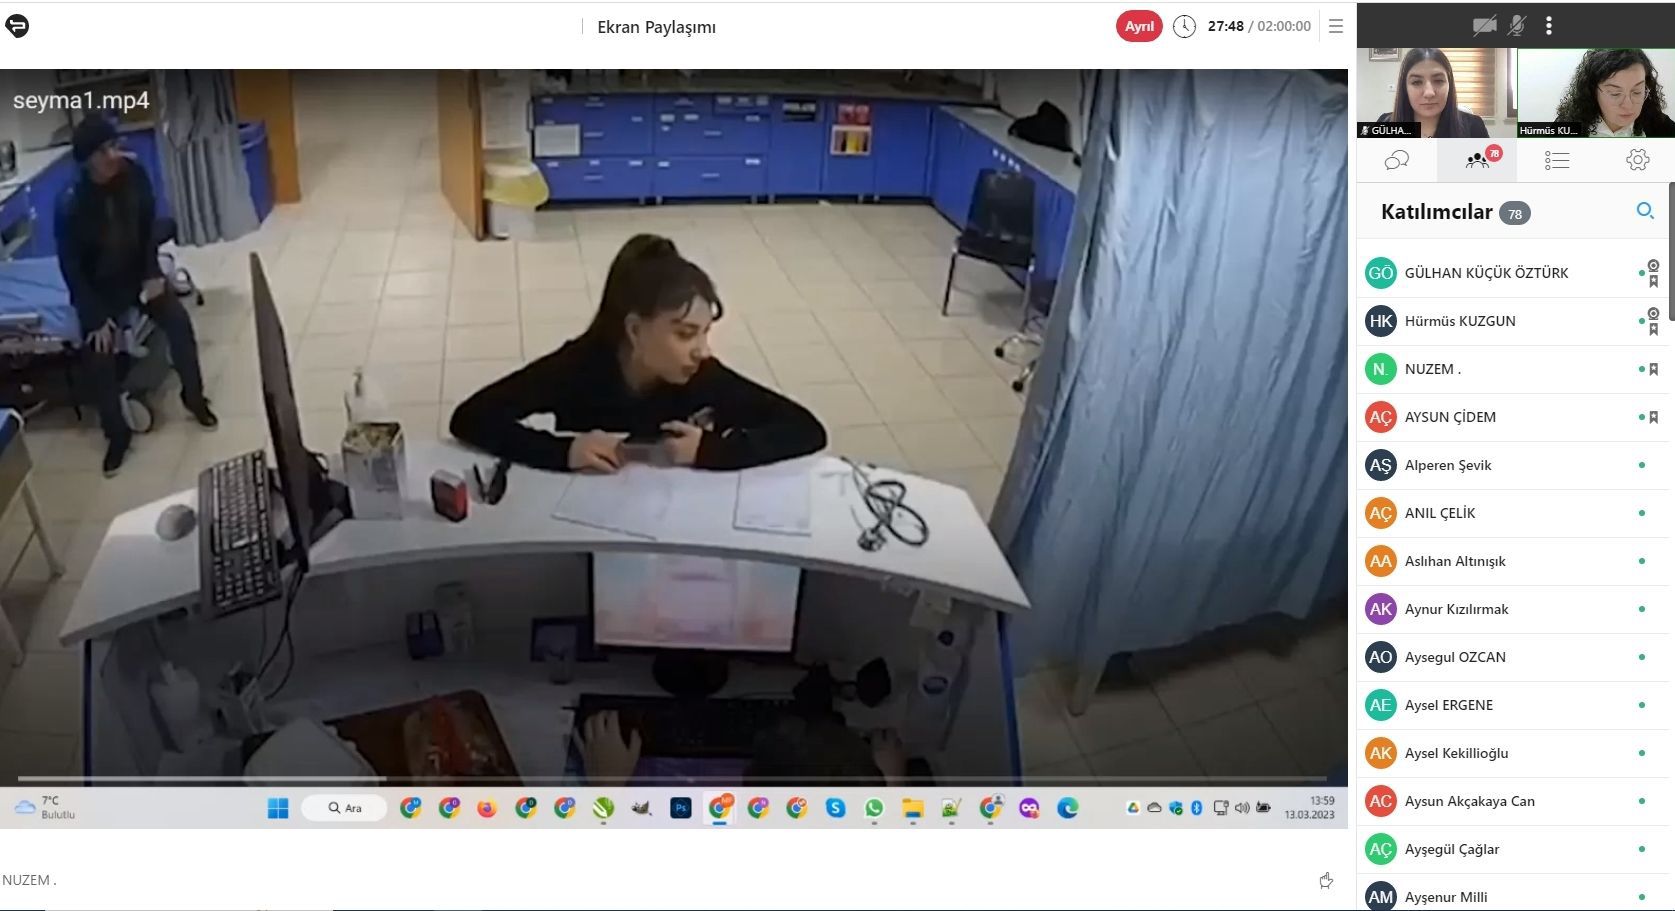
Task: Click the app logo in top-left corner
Action: [17, 26]
